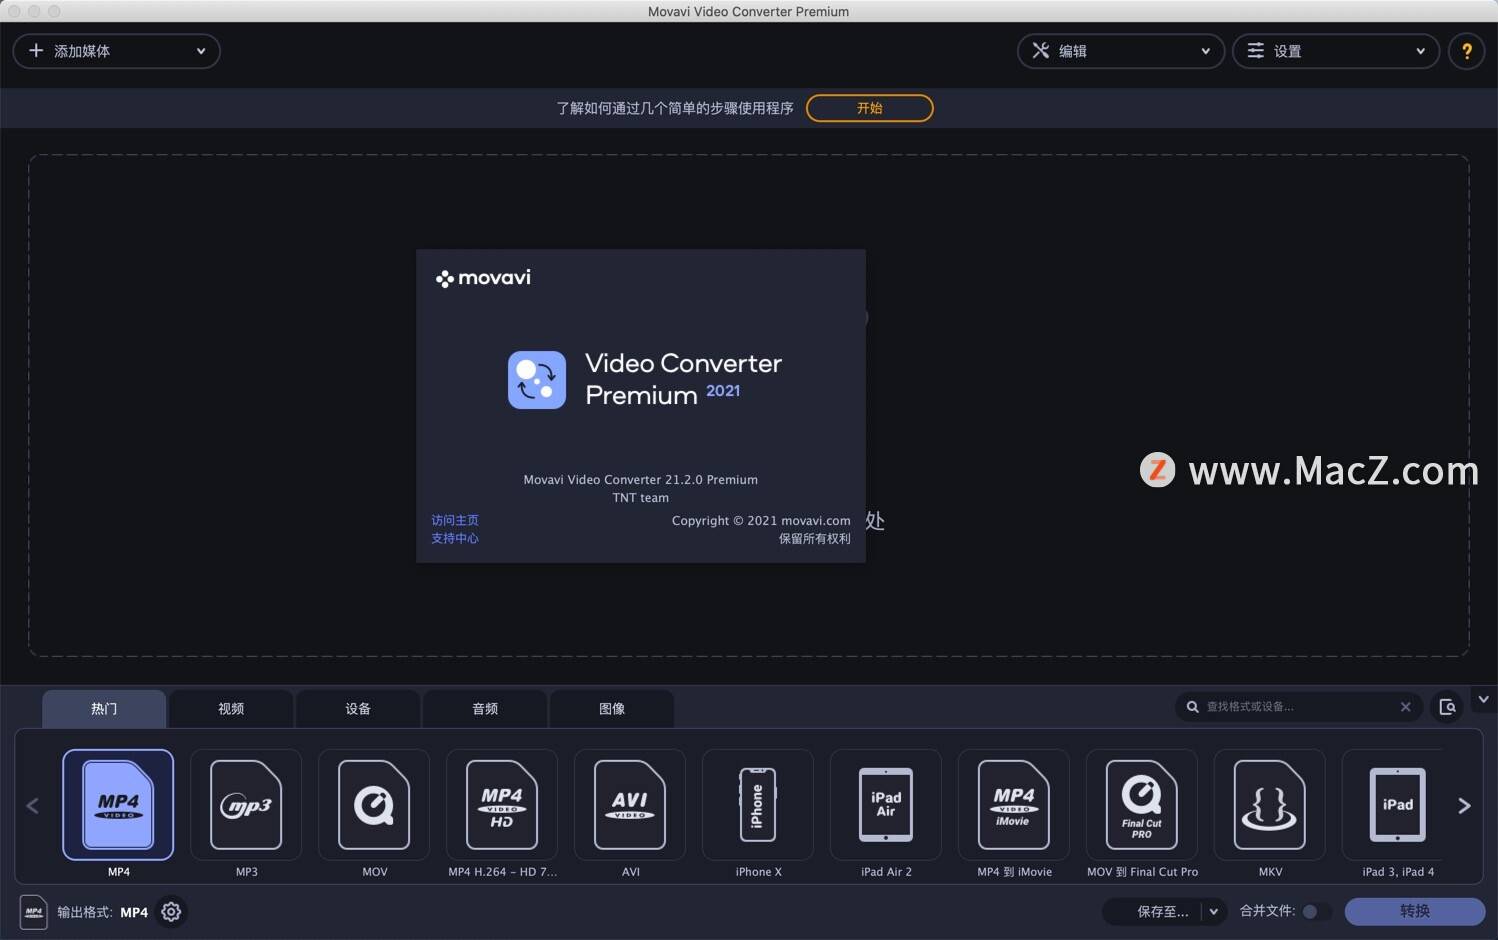Choose the AVI video format preset

click(630, 805)
